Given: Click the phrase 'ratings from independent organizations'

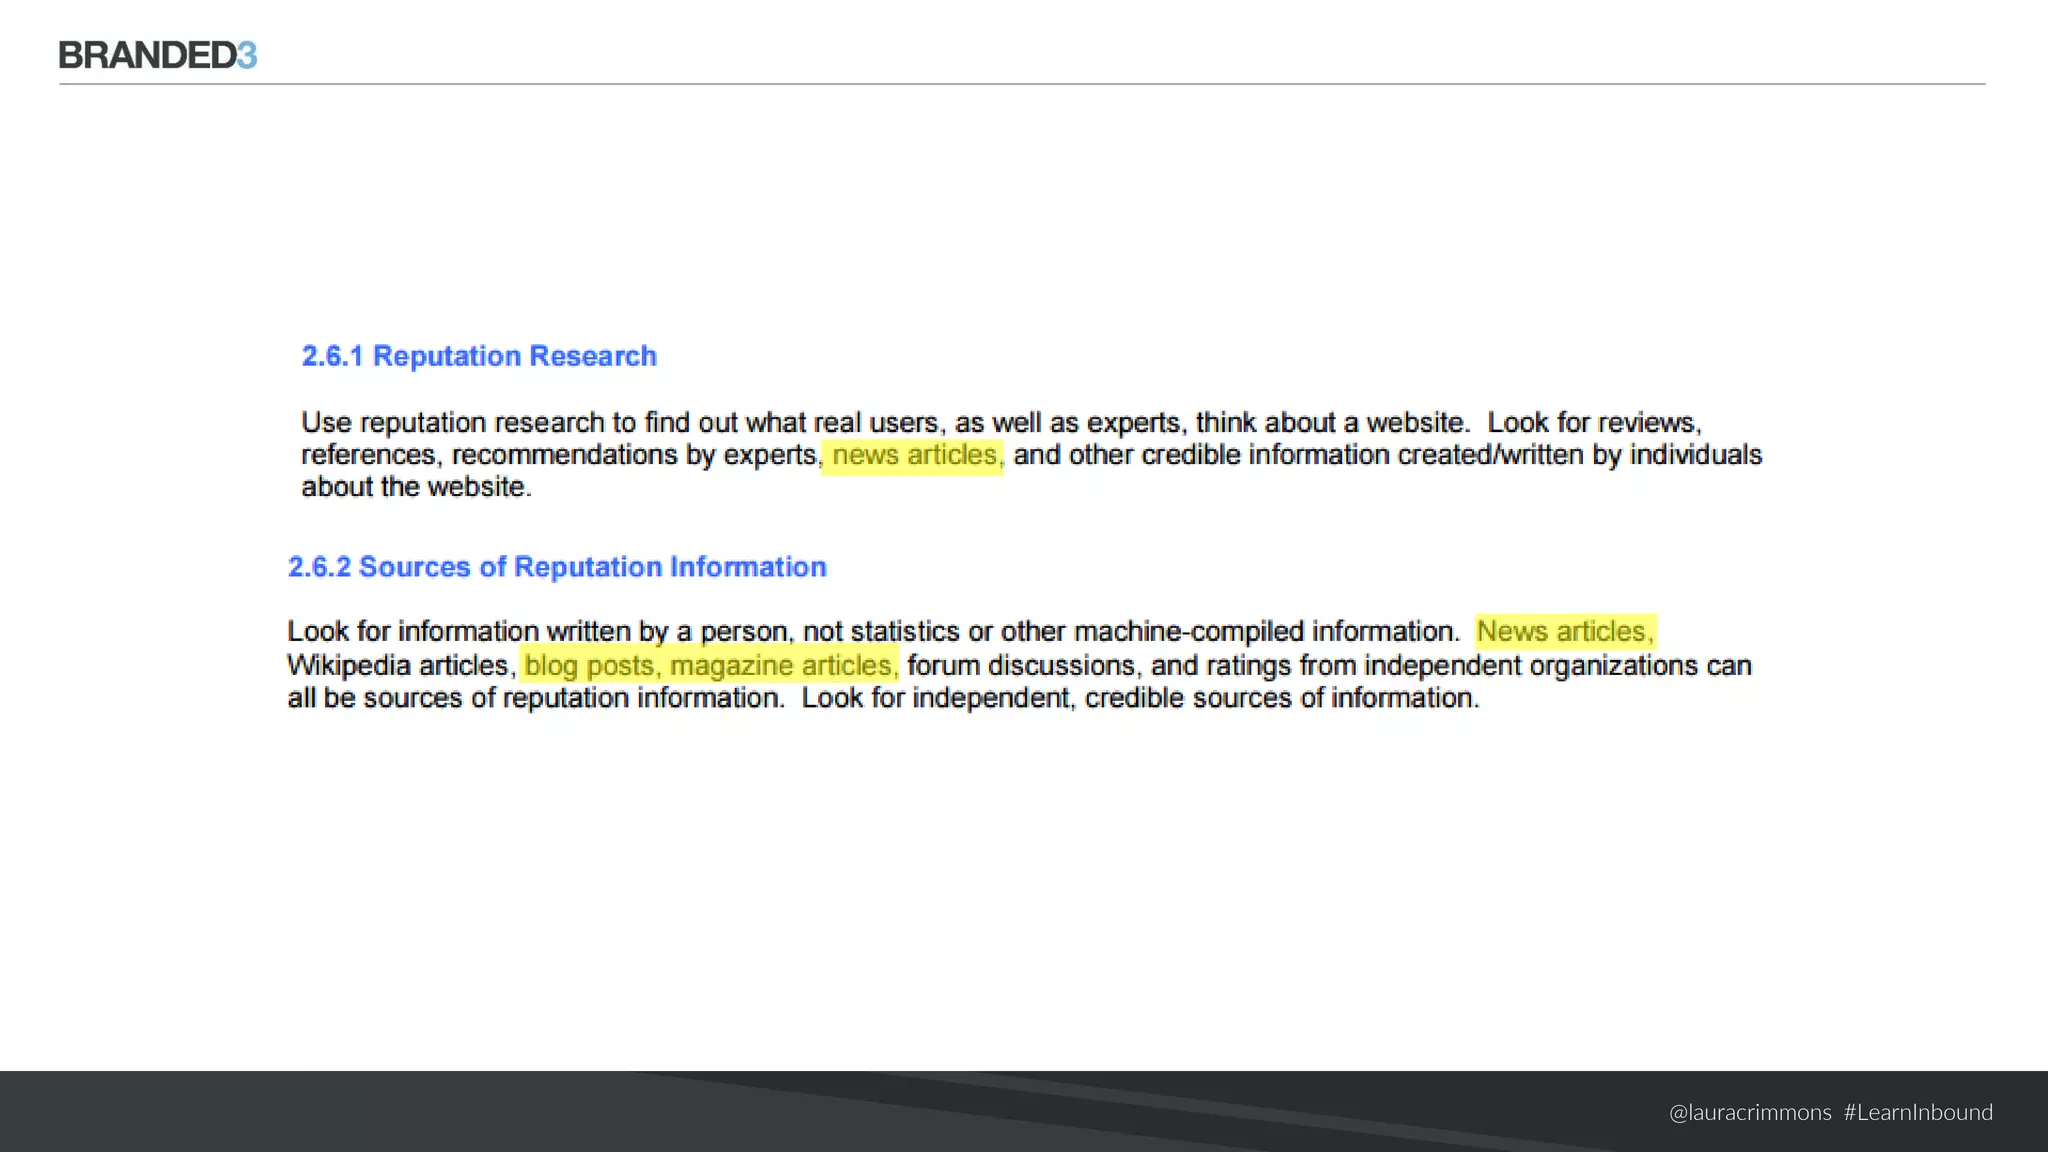Looking at the screenshot, I should coord(1452,666).
